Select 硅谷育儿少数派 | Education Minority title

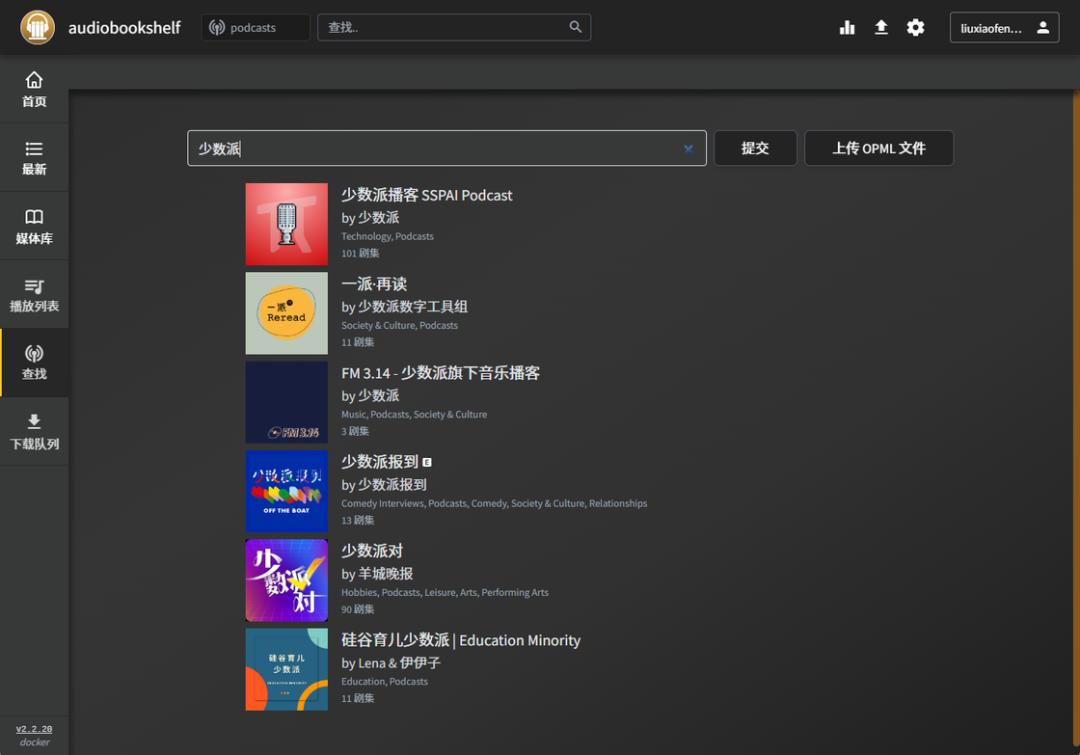(x=461, y=640)
